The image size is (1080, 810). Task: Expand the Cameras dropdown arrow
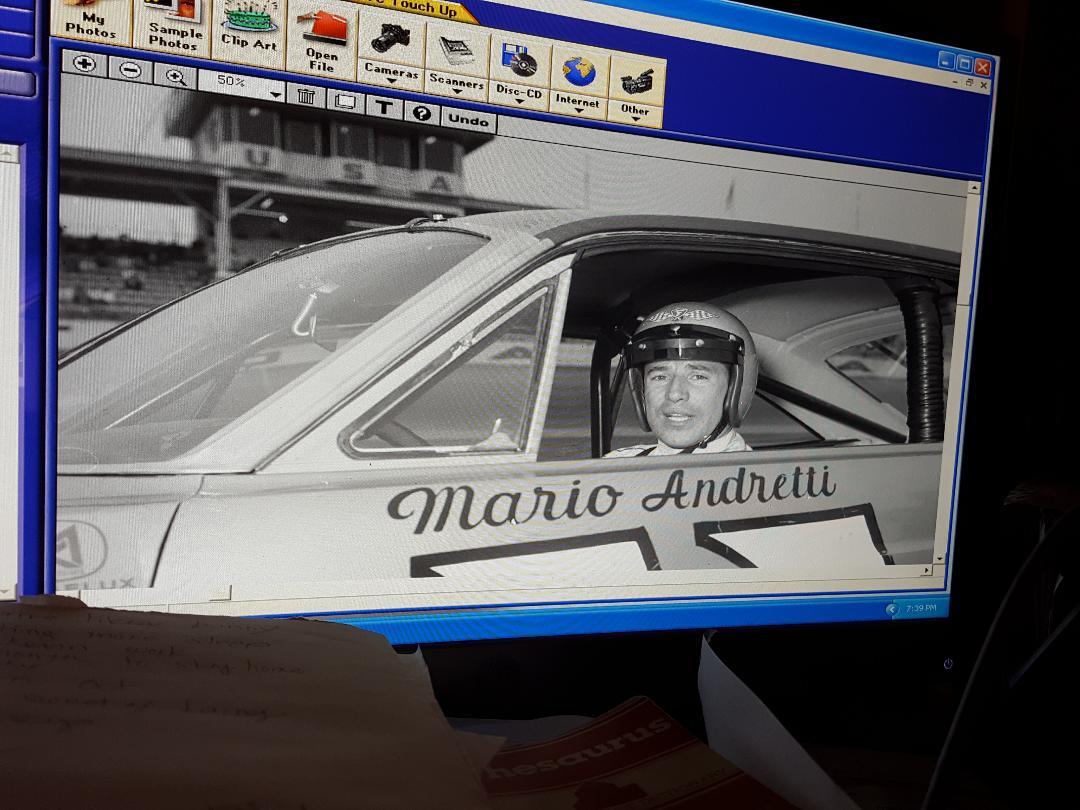pyautogui.click(x=391, y=81)
